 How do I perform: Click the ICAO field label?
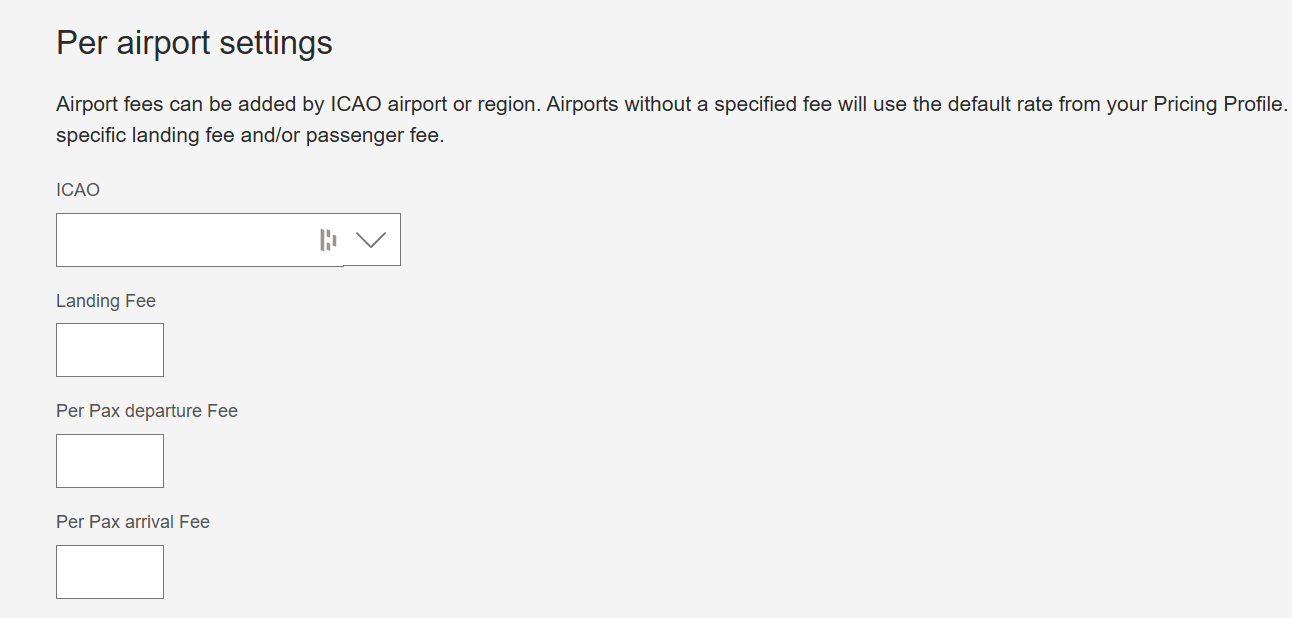pos(78,190)
